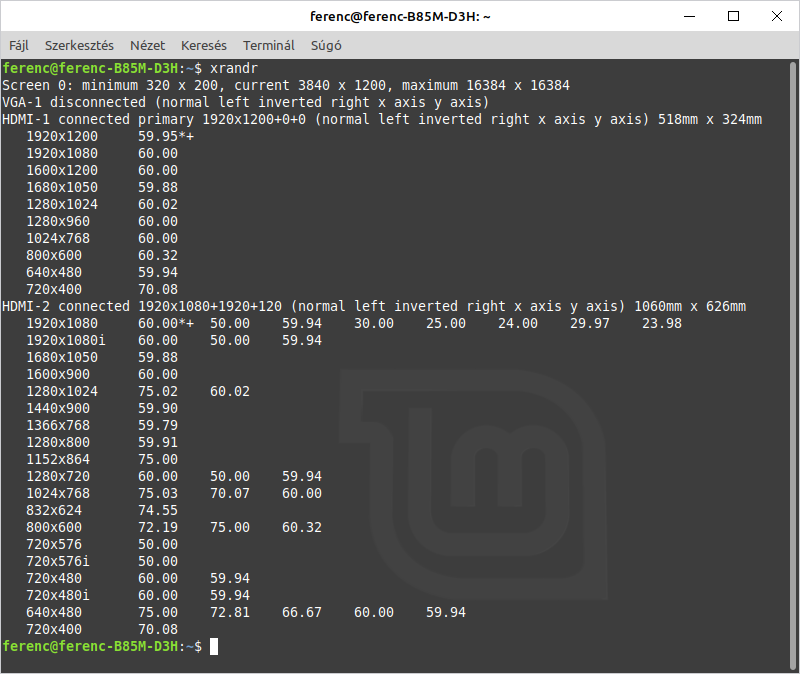This screenshot has height=674, width=800.
Task: Click the '720x576i' mode entry
Action: point(58,561)
